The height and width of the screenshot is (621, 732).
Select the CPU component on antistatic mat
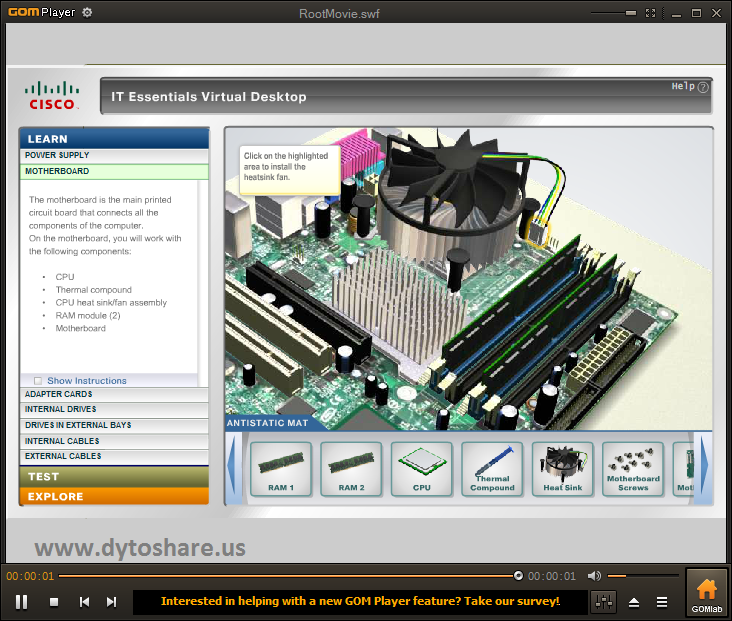421,469
